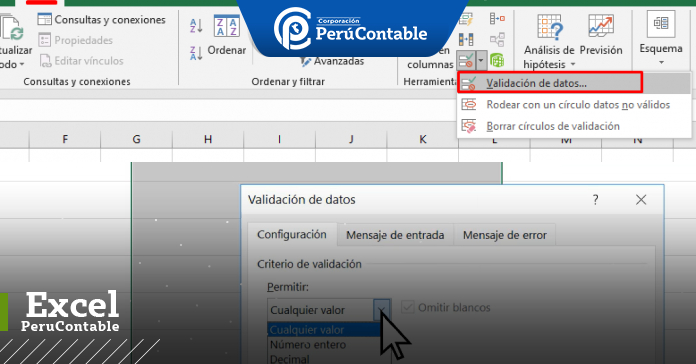Screen dimensions: 696x364
Task: Choose Rodear con un círculo datos no válidos
Action: click(x=573, y=105)
